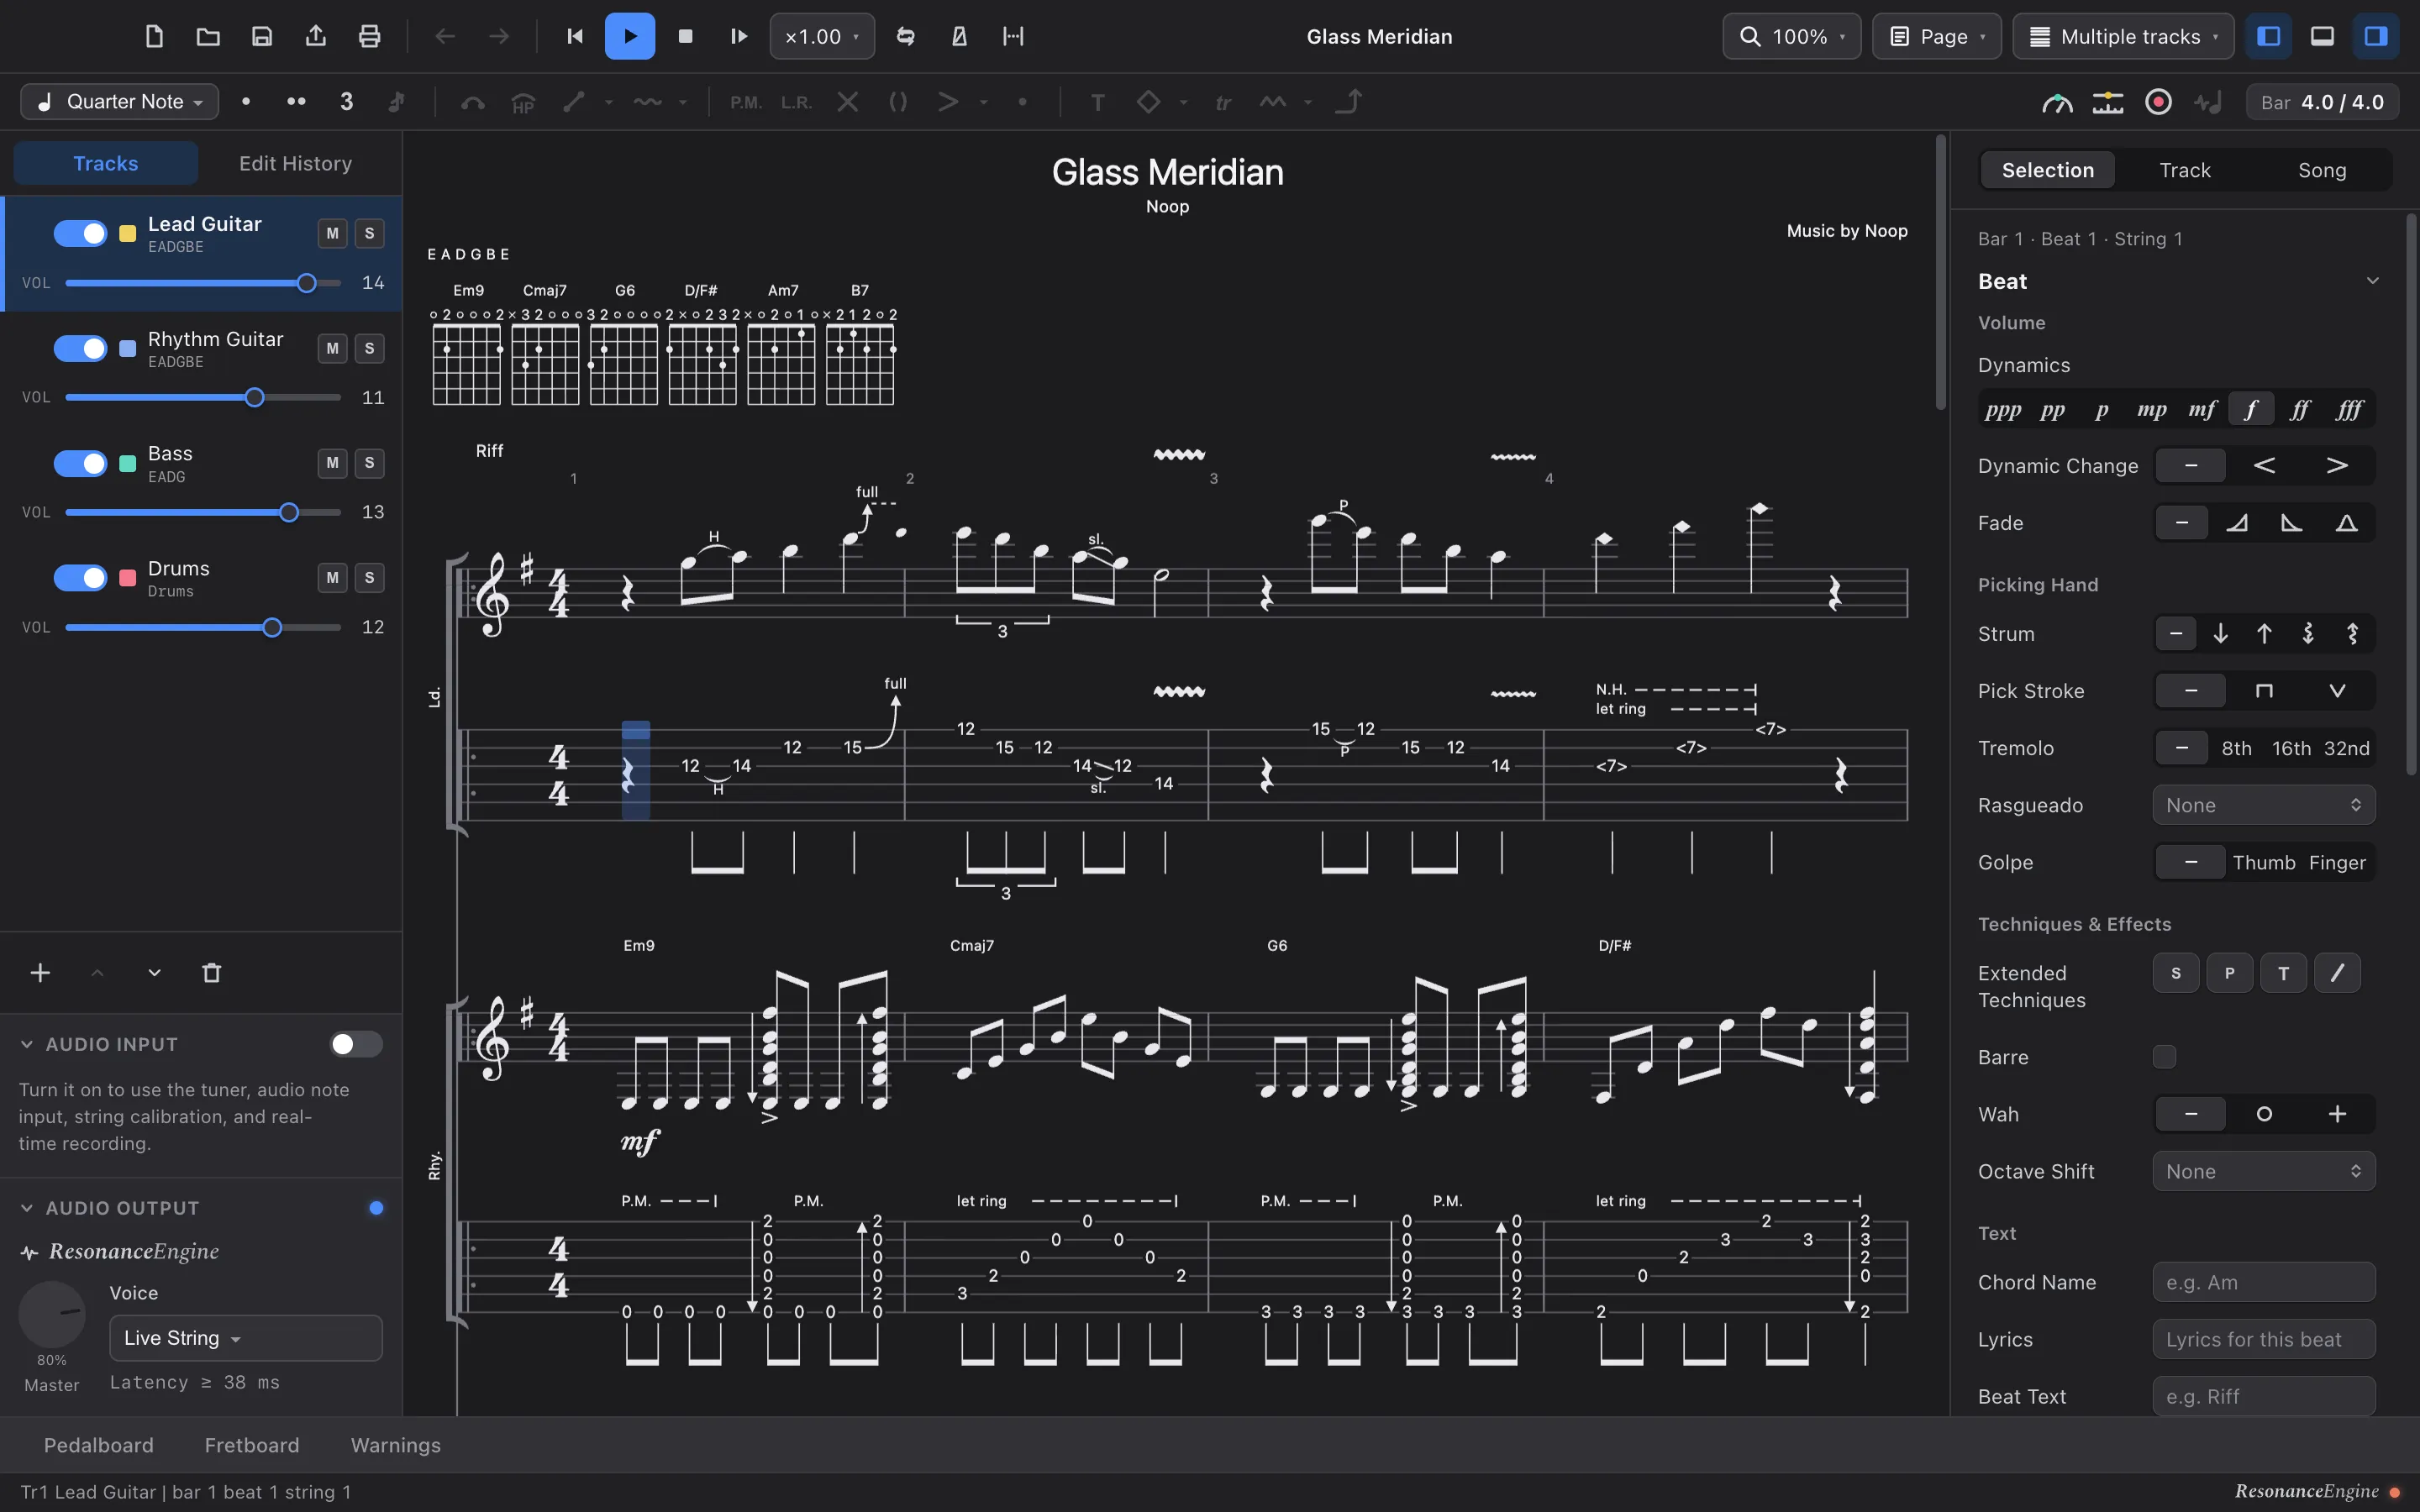The image size is (2420, 1512).
Task: Add a new track with plus icon
Action: click(x=40, y=973)
